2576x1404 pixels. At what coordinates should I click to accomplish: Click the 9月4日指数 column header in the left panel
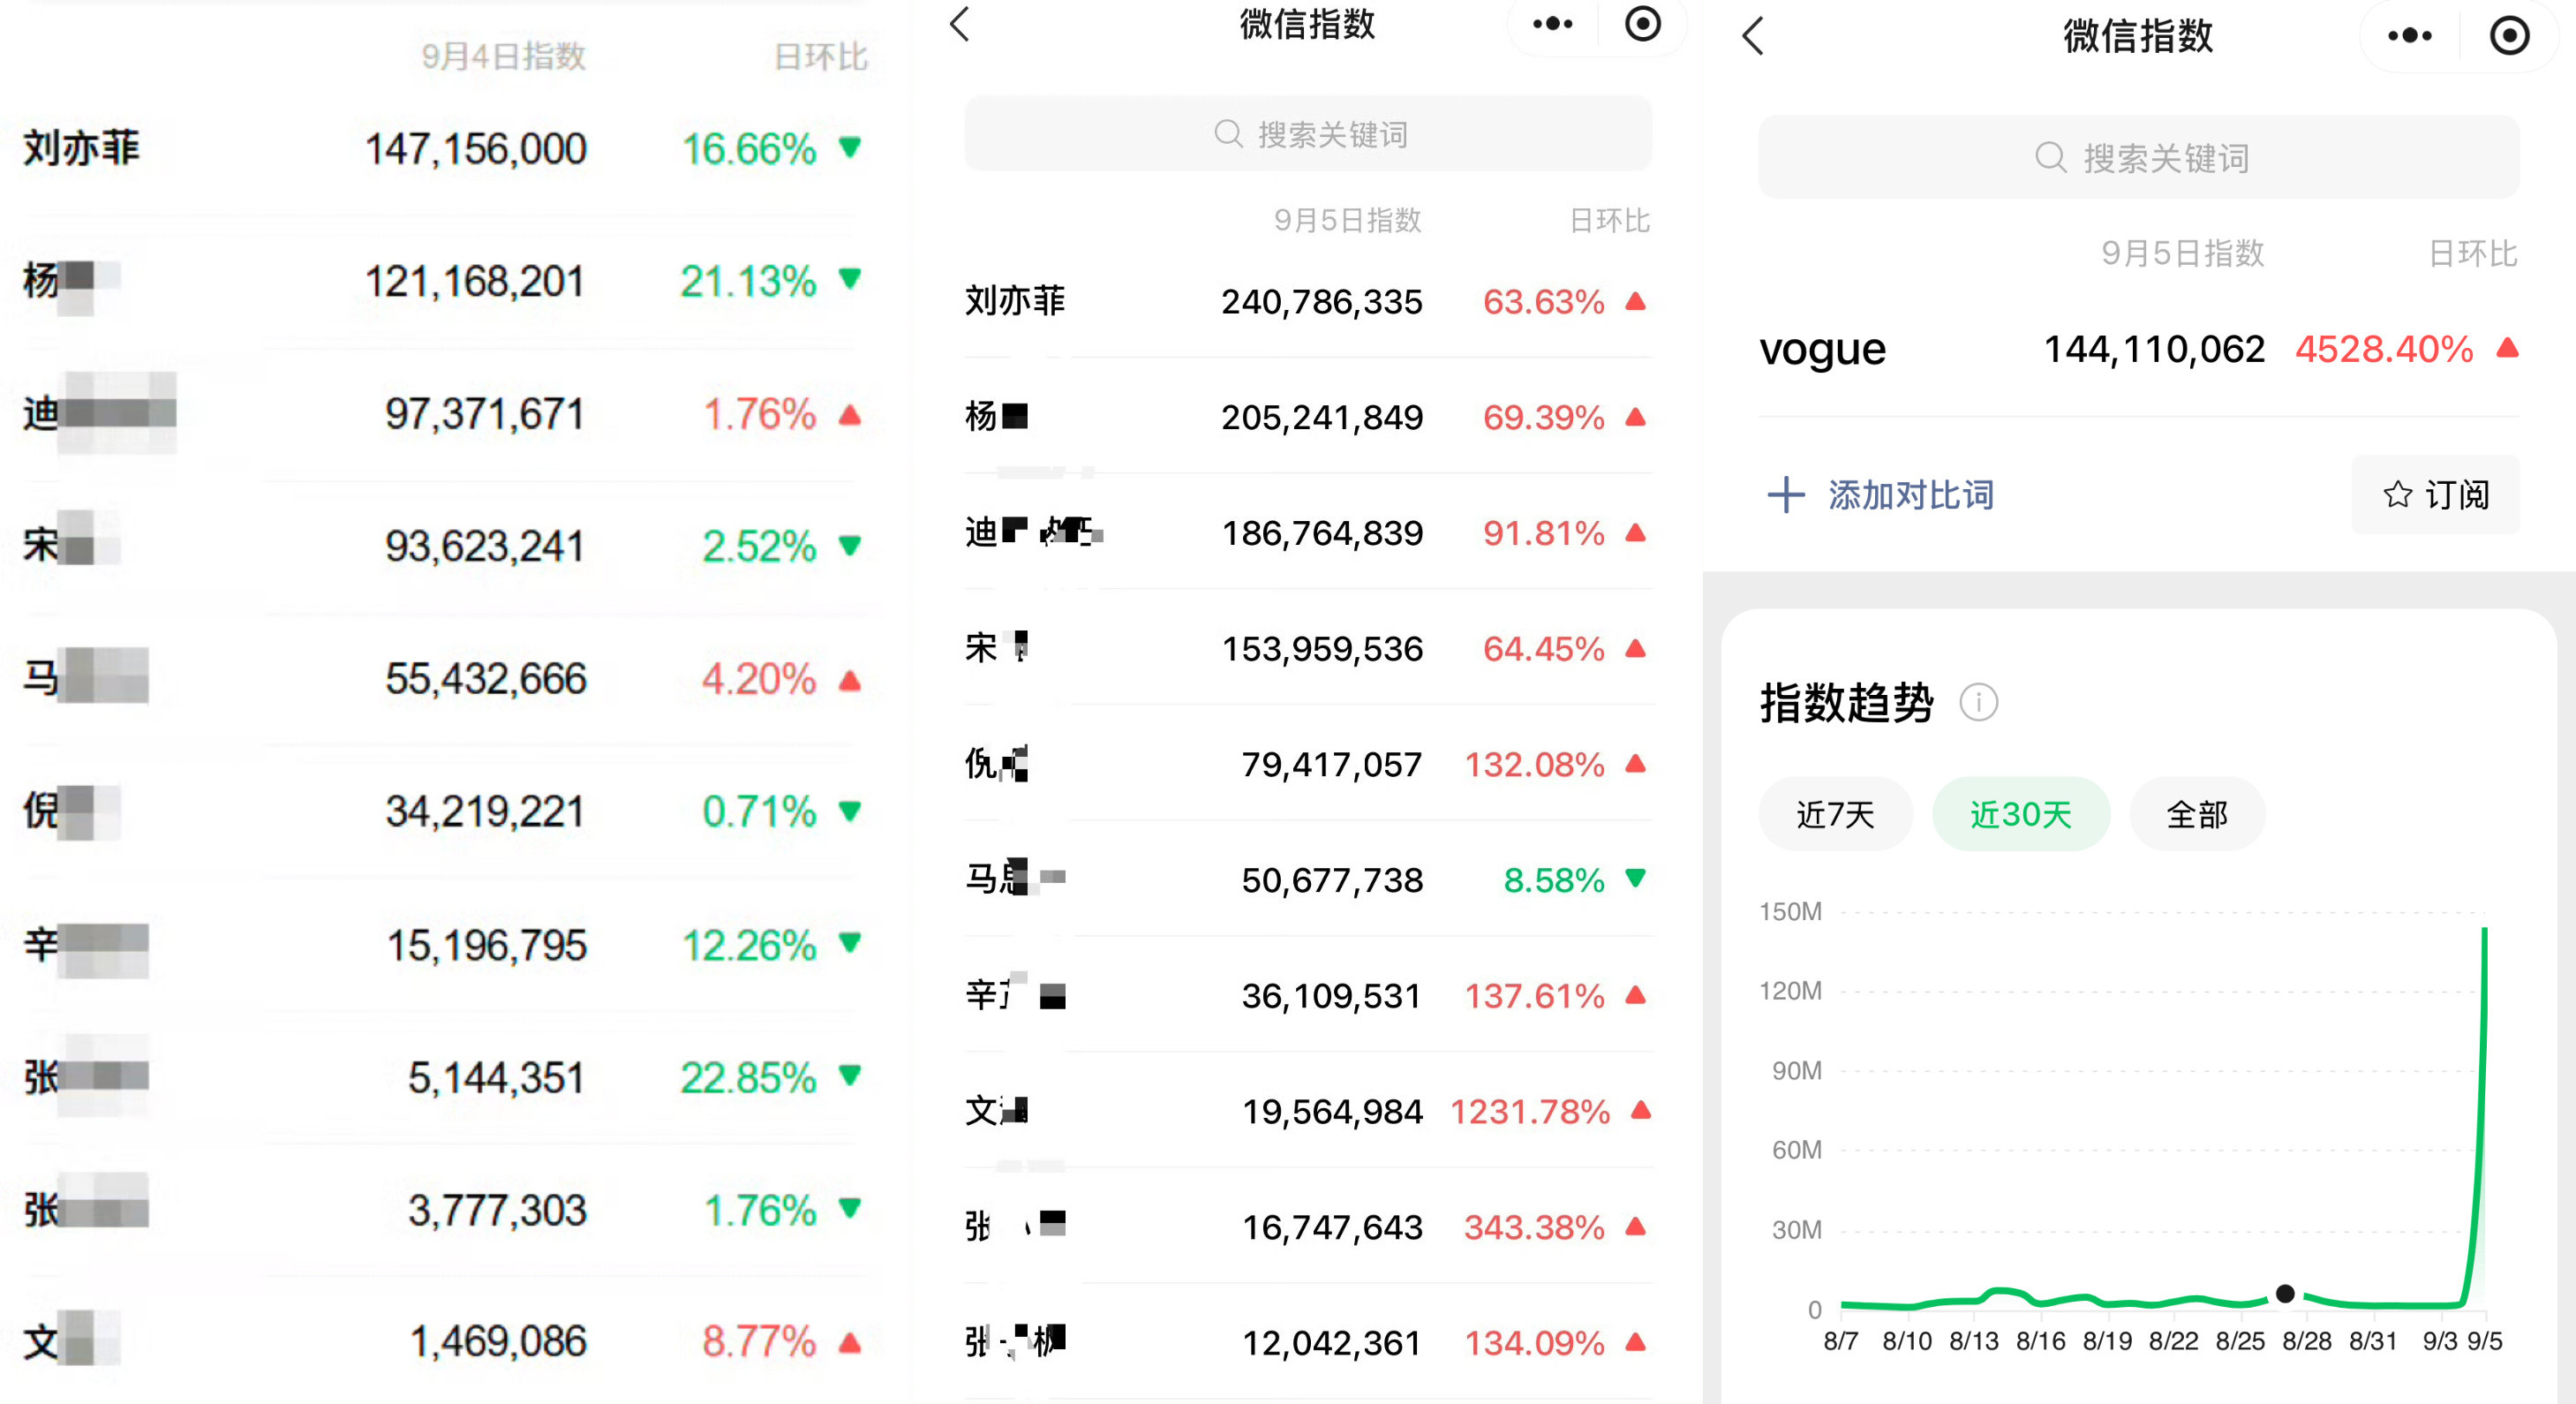(503, 56)
